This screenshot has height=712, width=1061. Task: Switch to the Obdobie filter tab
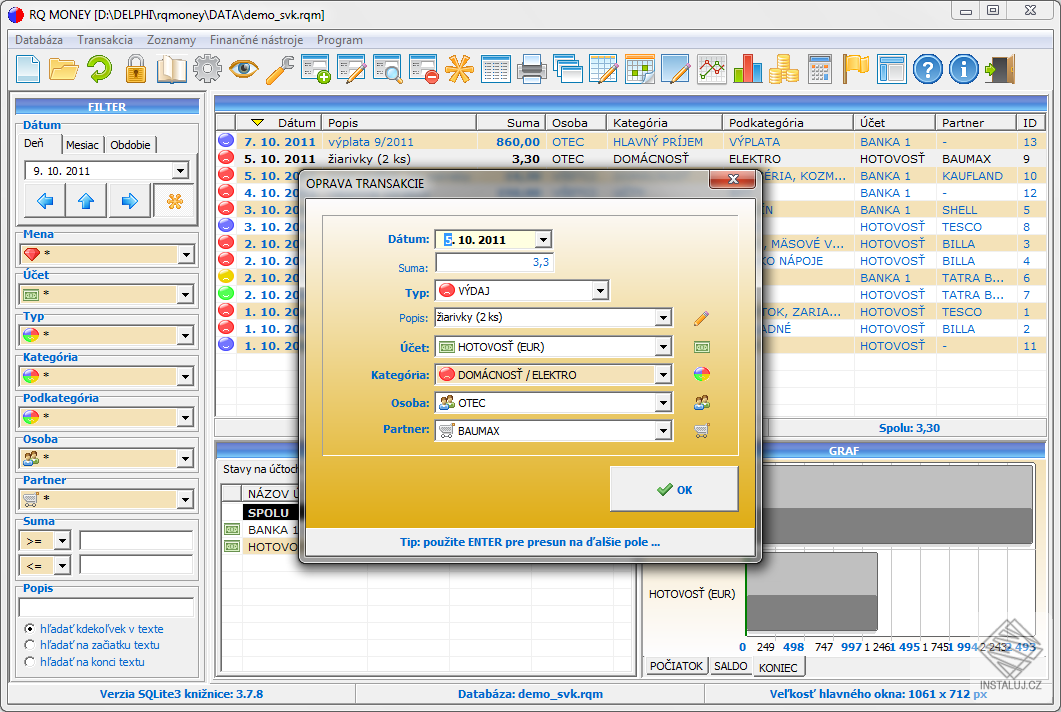[x=130, y=145]
